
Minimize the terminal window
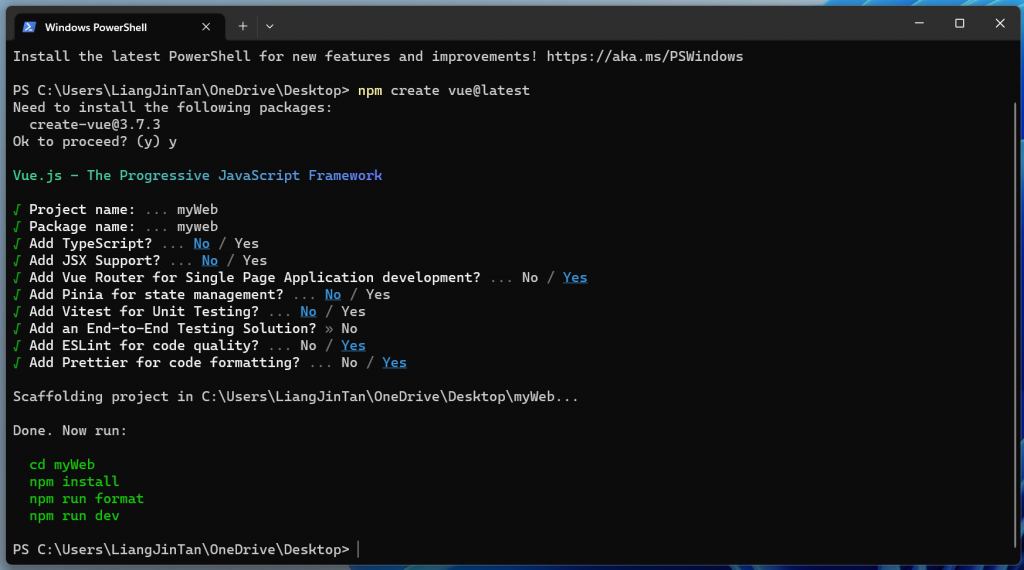[919, 24]
